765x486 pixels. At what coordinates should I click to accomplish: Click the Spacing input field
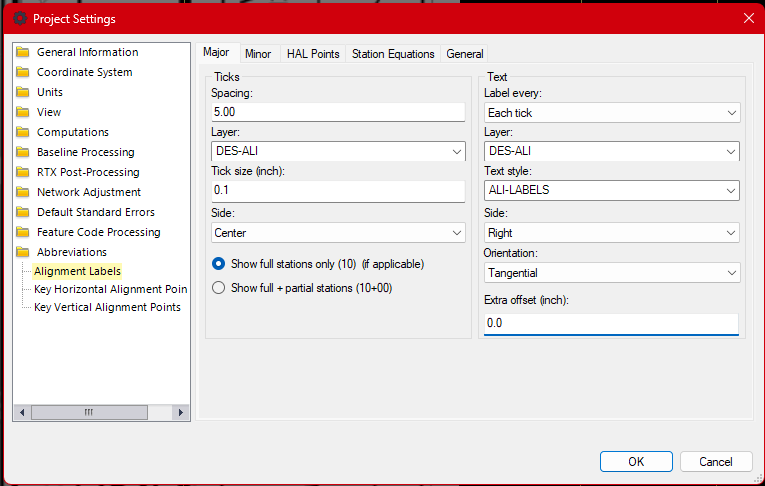click(338, 112)
